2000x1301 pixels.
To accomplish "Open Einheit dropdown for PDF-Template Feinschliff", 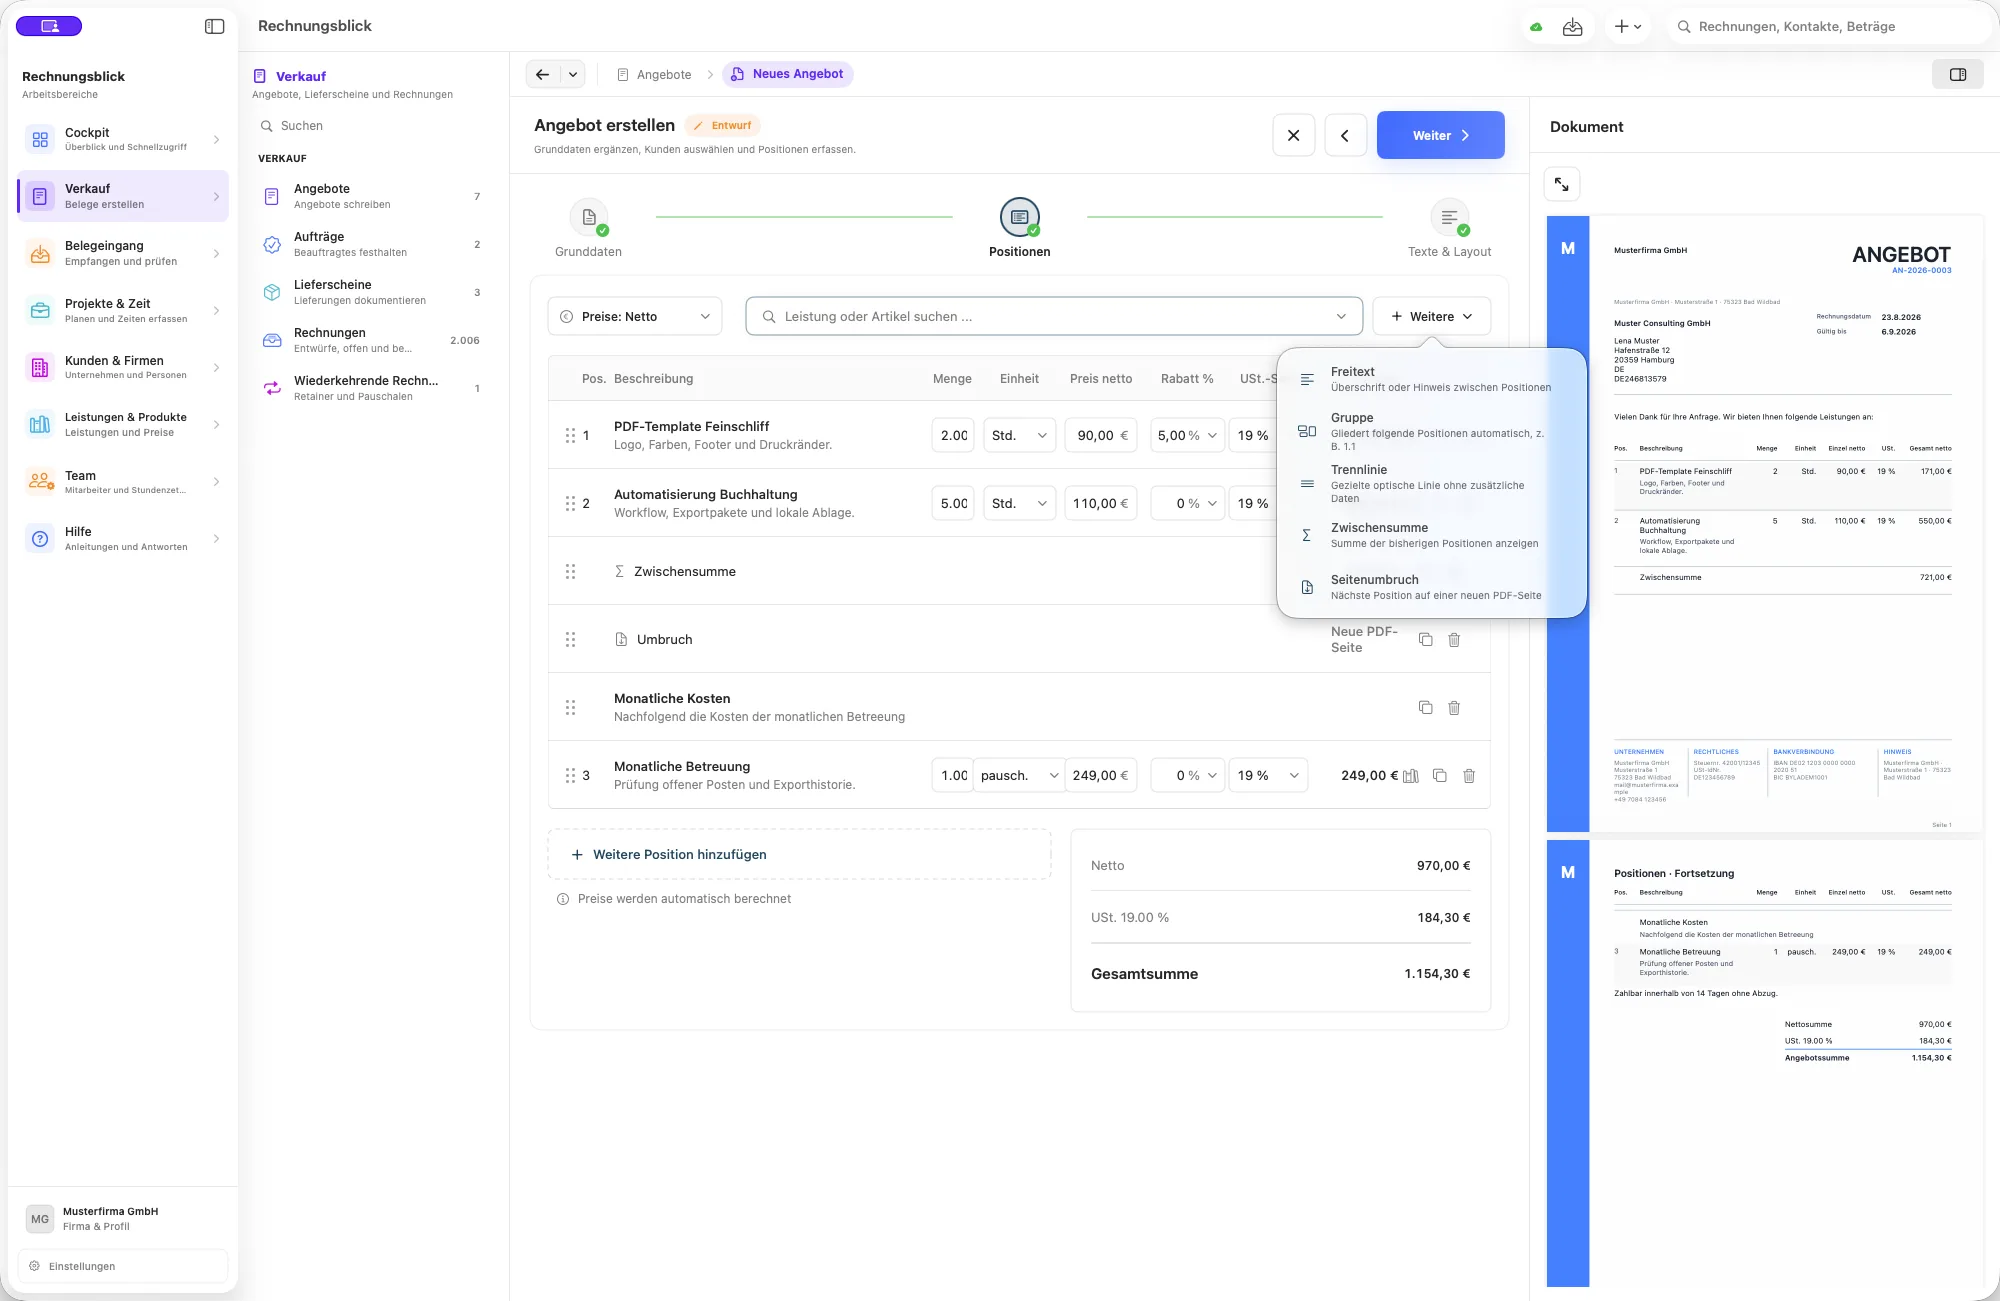I will click(1020, 435).
